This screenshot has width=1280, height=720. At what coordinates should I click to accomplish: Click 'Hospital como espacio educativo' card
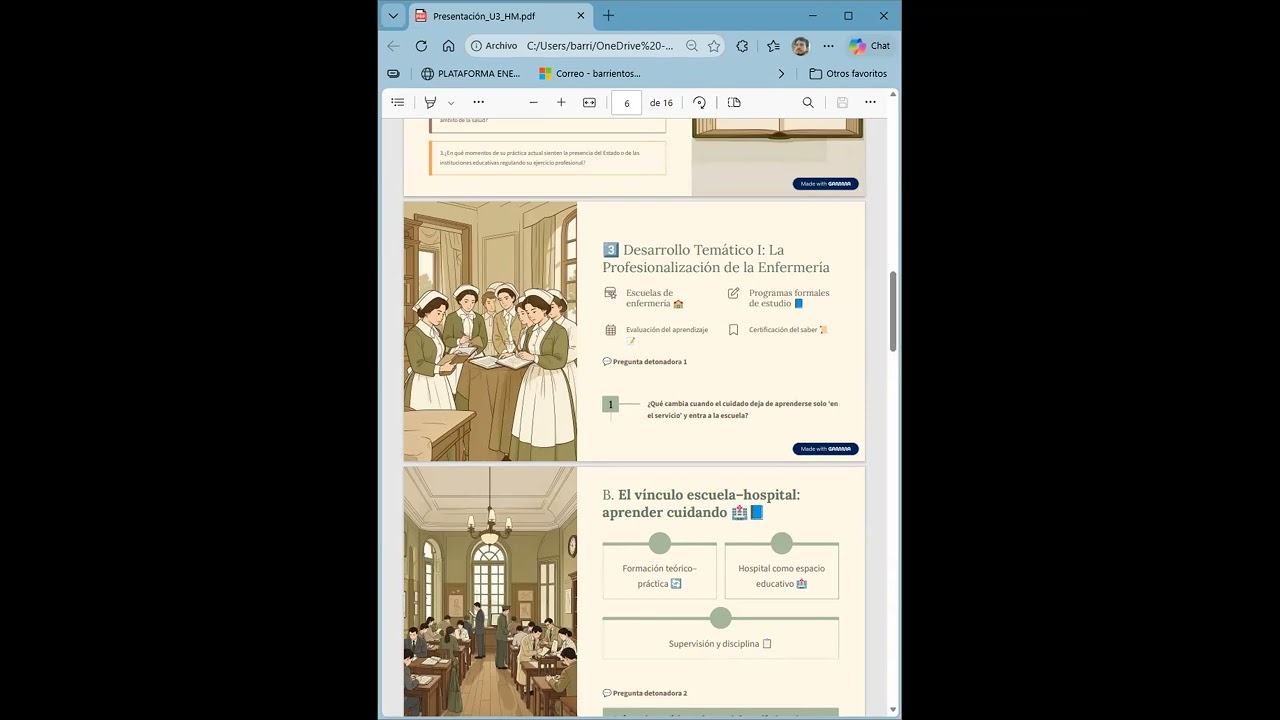[x=781, y=570]
